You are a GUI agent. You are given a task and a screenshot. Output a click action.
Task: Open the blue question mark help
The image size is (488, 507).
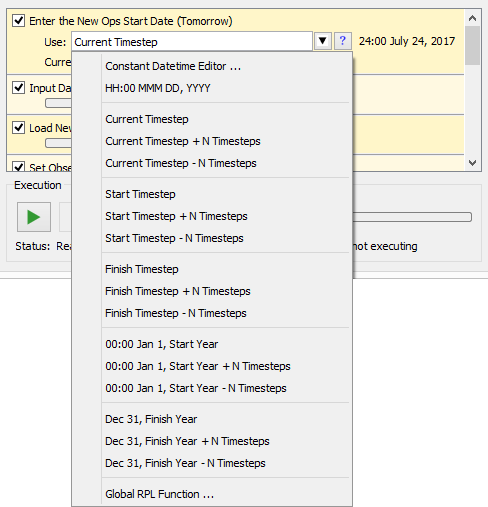point(342,41)
